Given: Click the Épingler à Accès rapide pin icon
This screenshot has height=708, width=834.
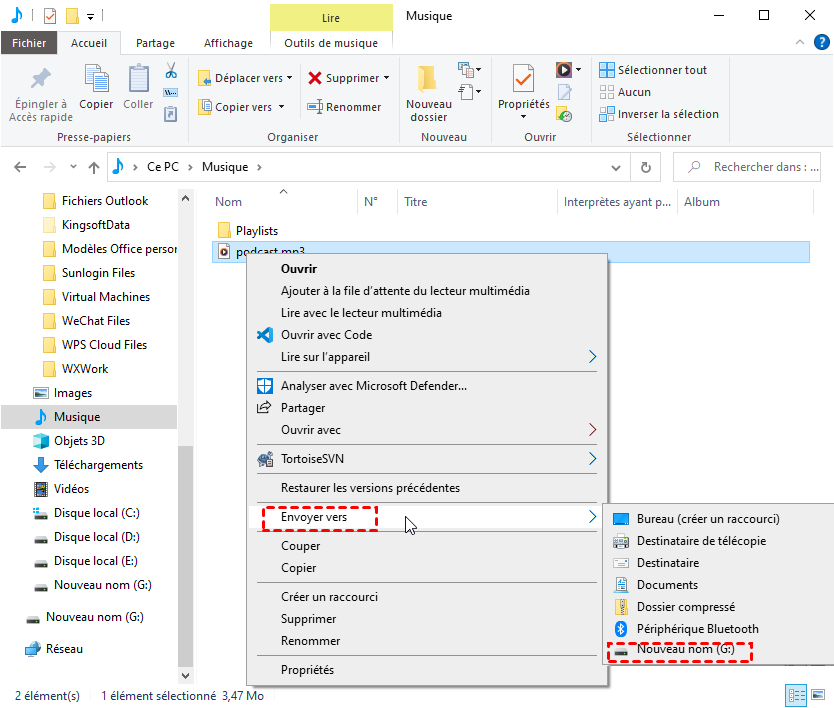Looking at the screenshot, I should pos(40,79).
